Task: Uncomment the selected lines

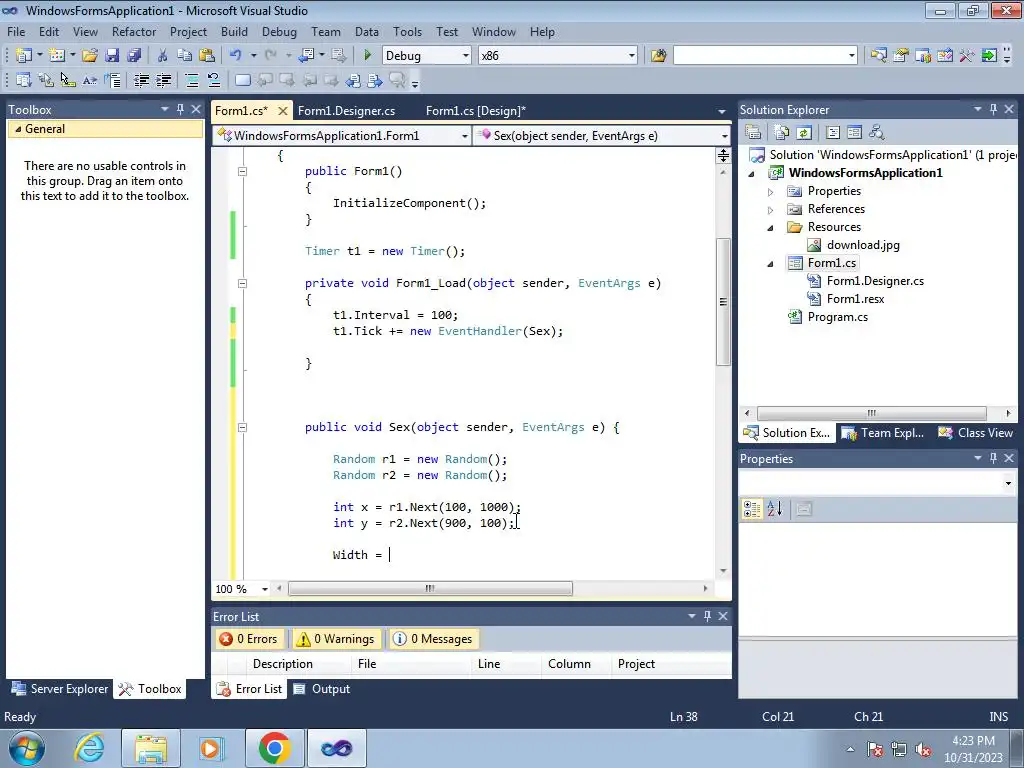Action: [214, 80]
